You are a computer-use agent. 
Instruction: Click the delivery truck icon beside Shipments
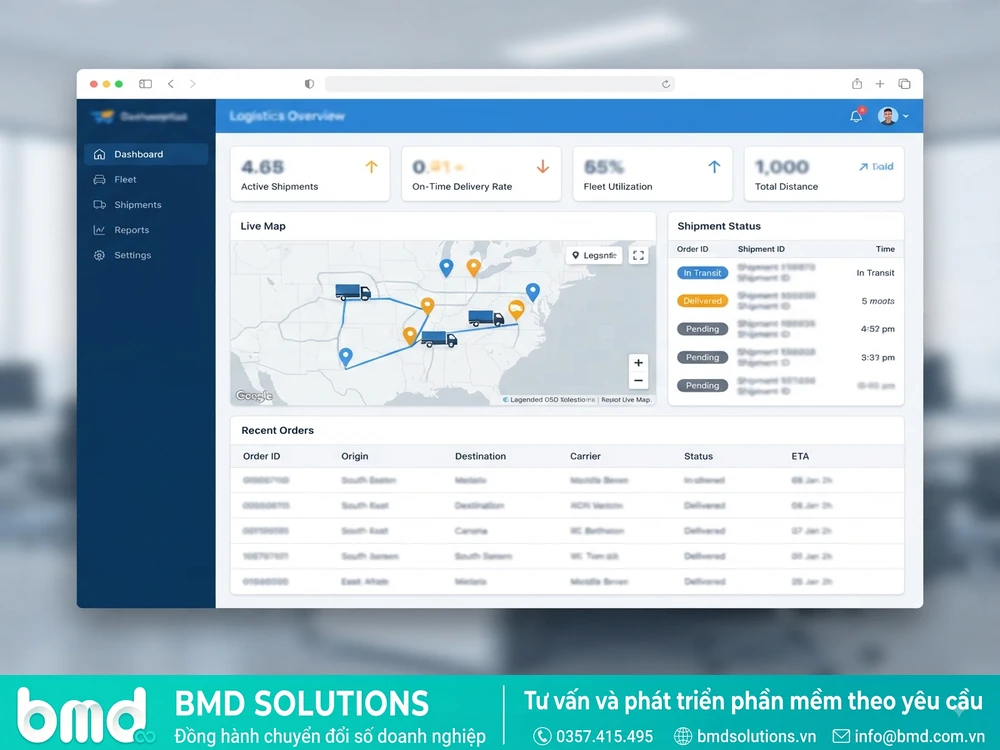click(x=99, y=205)
